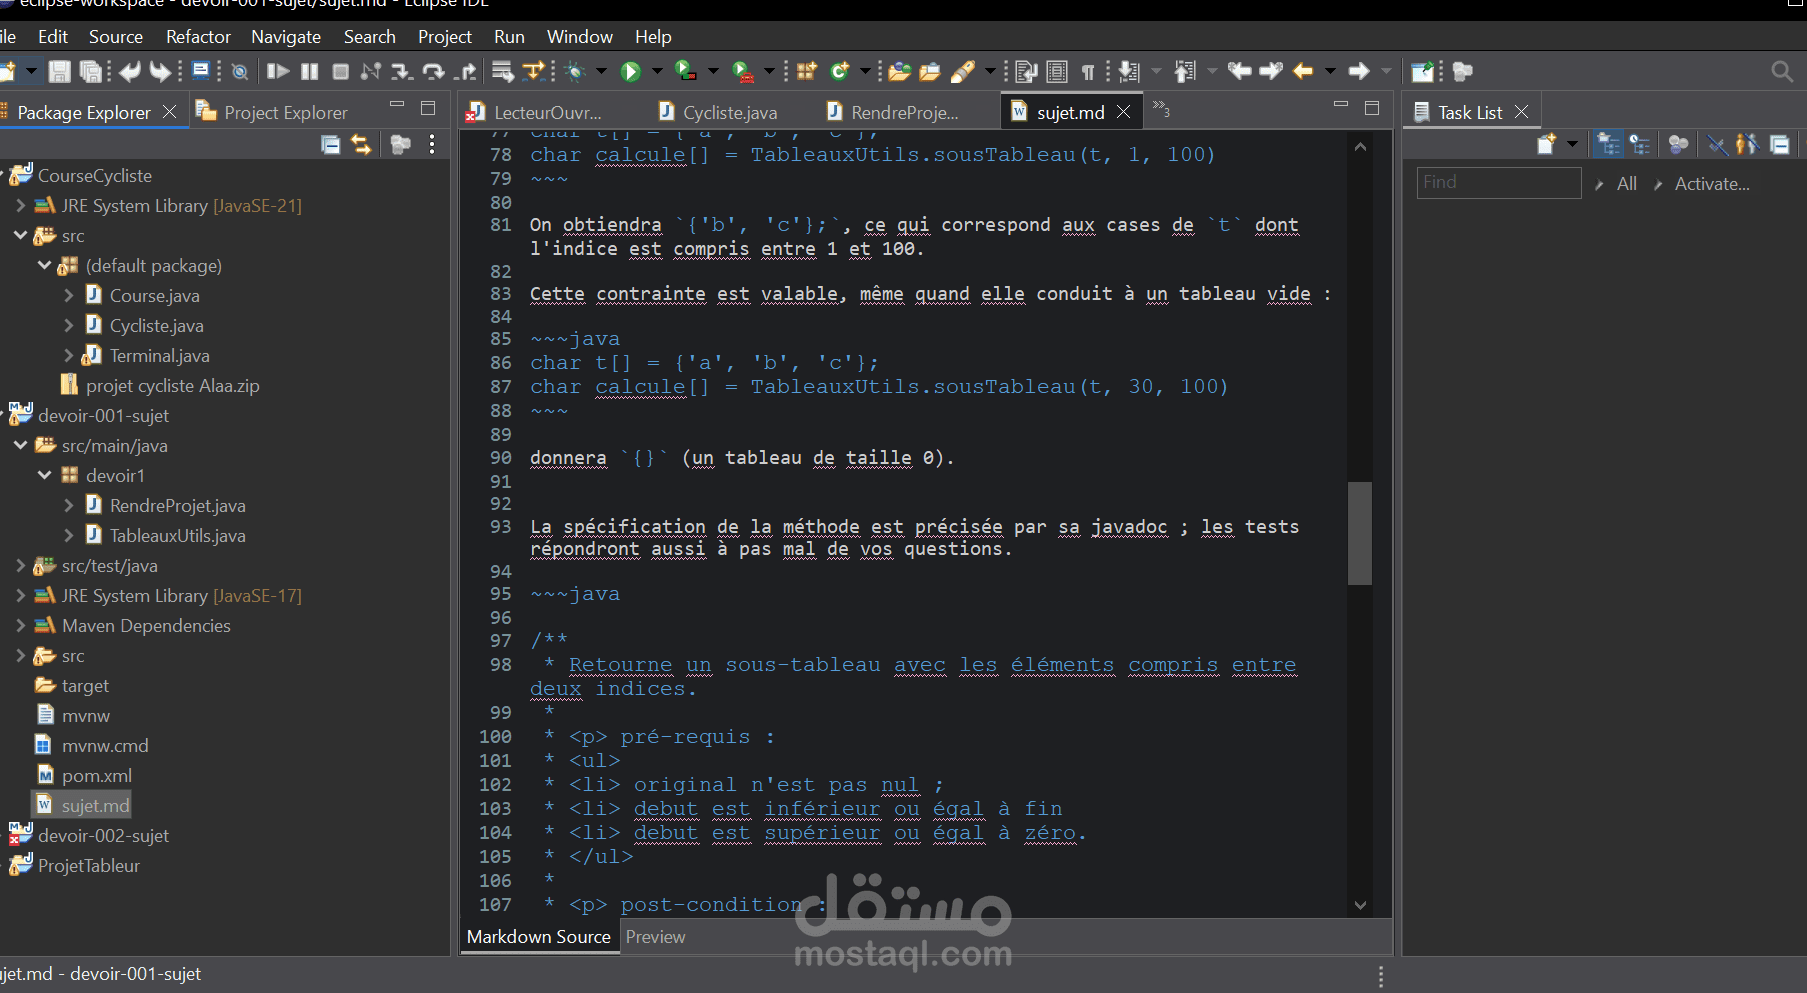Viewport: 1807px width, 993px height.
Task: Click Collapse All in Package Explorer
Action: 331,145
